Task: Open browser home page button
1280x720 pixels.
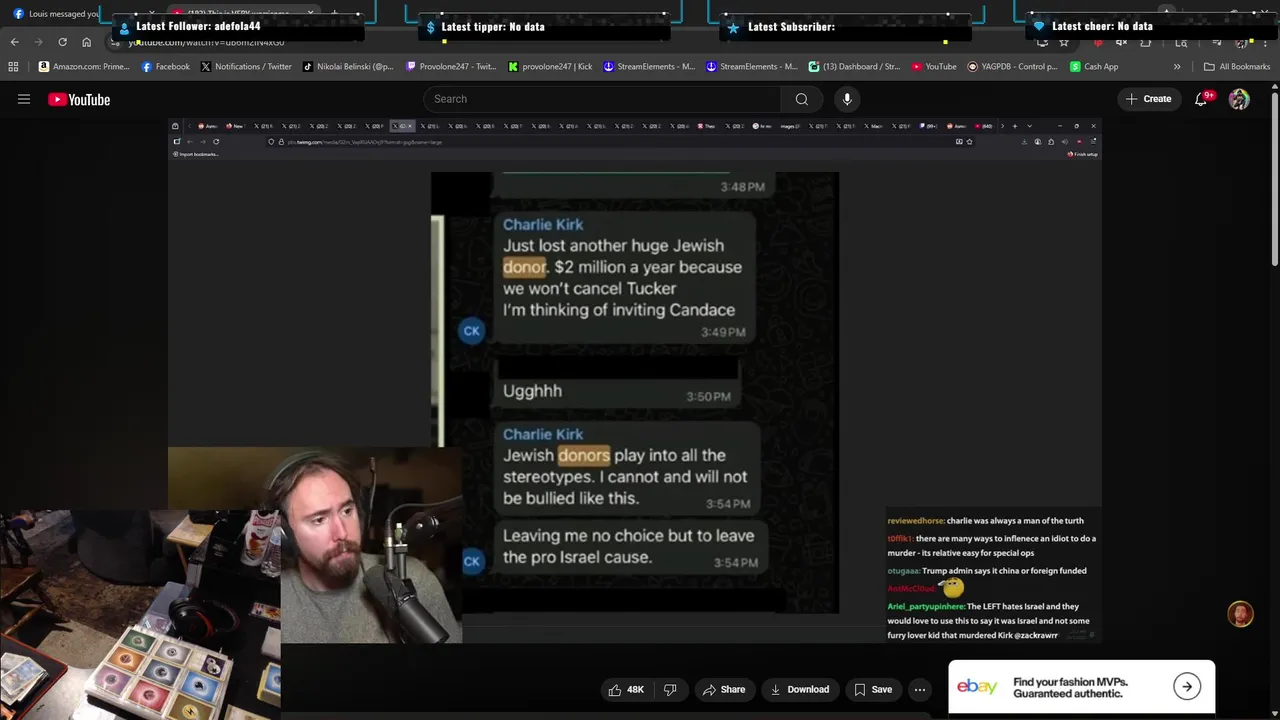Action: pyautogui.click(x=86, y=42)
